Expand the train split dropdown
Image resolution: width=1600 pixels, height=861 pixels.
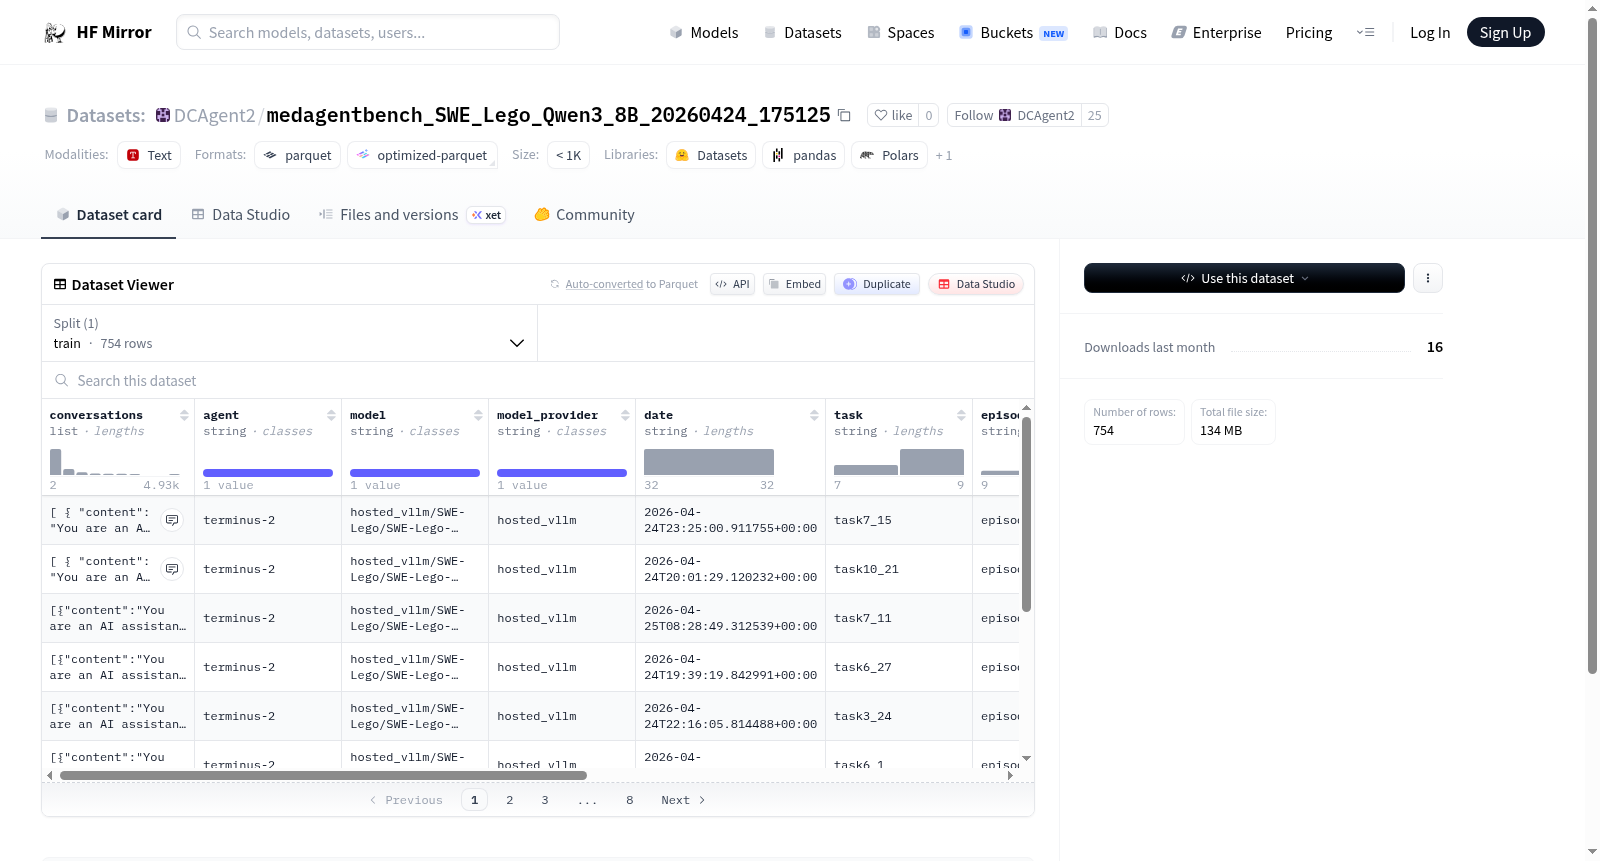[x=289, y=333]
